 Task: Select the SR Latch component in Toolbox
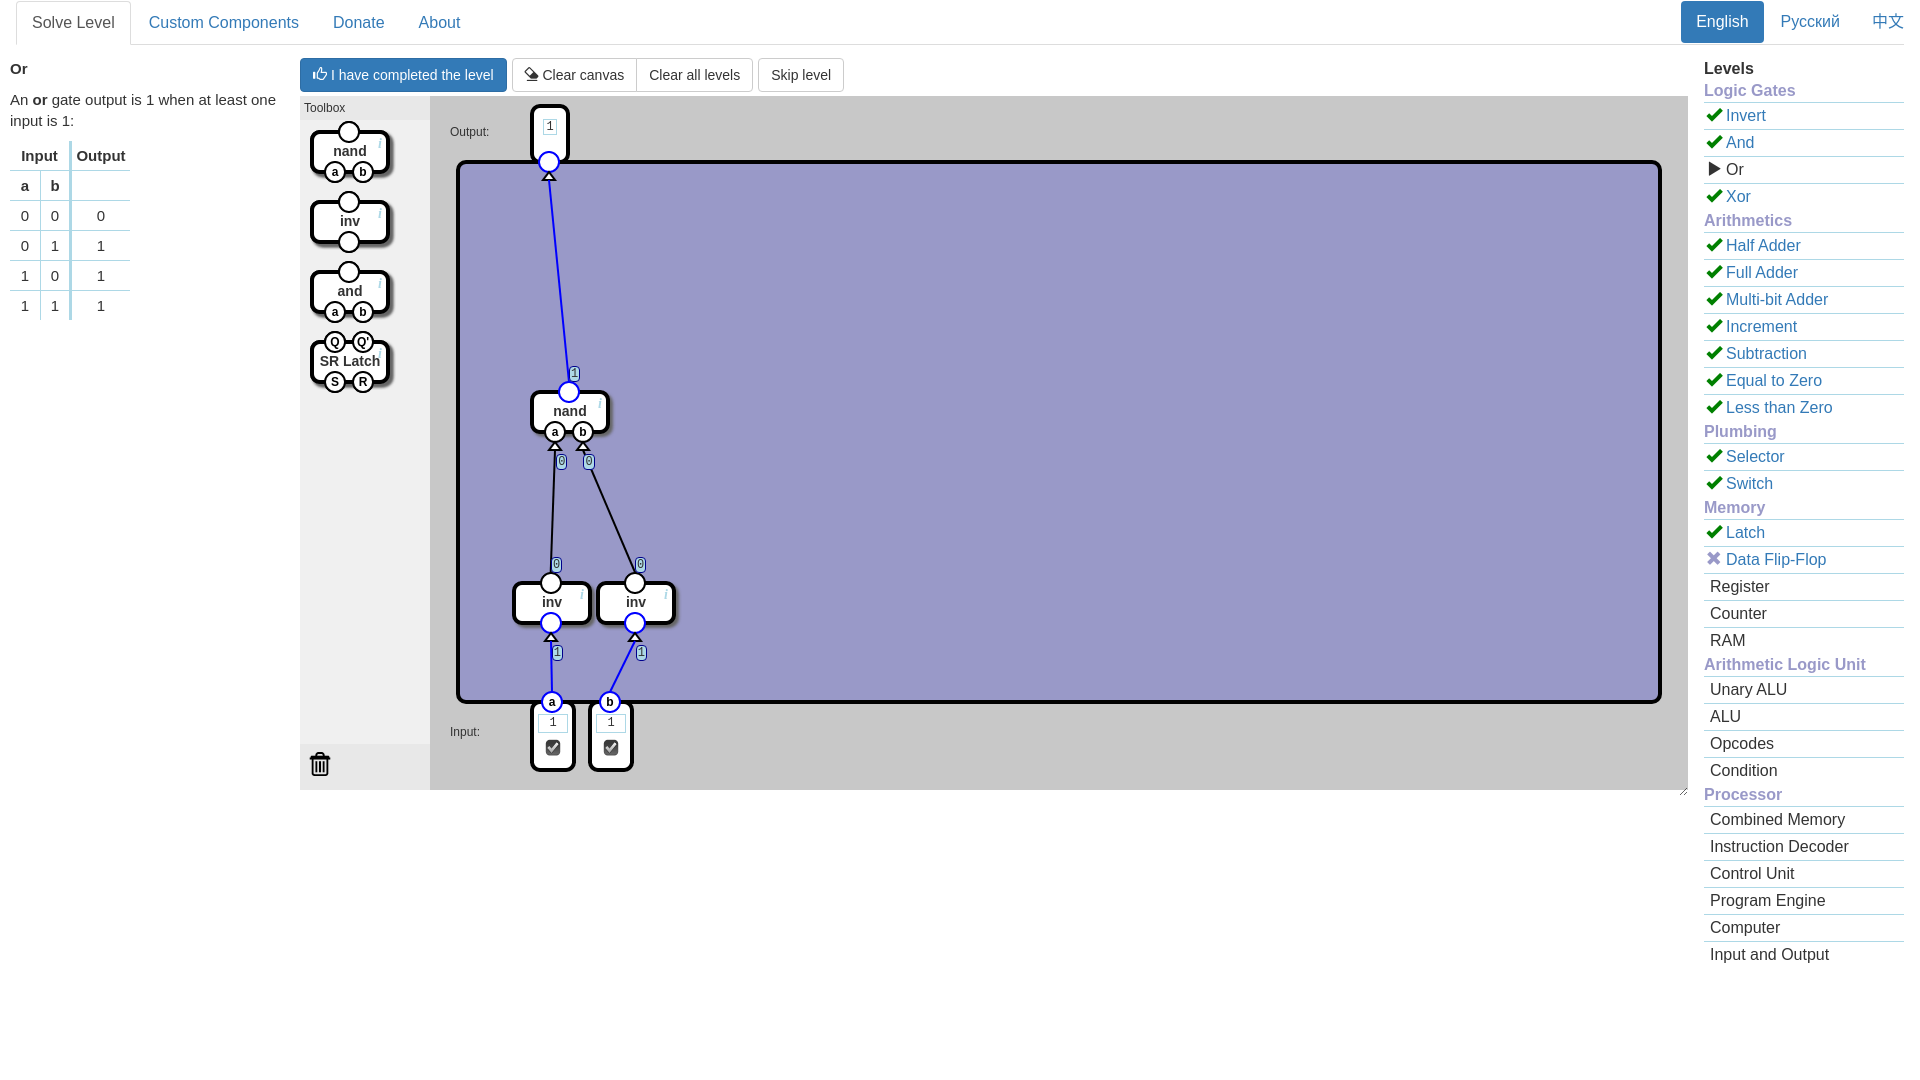point(350,361)
